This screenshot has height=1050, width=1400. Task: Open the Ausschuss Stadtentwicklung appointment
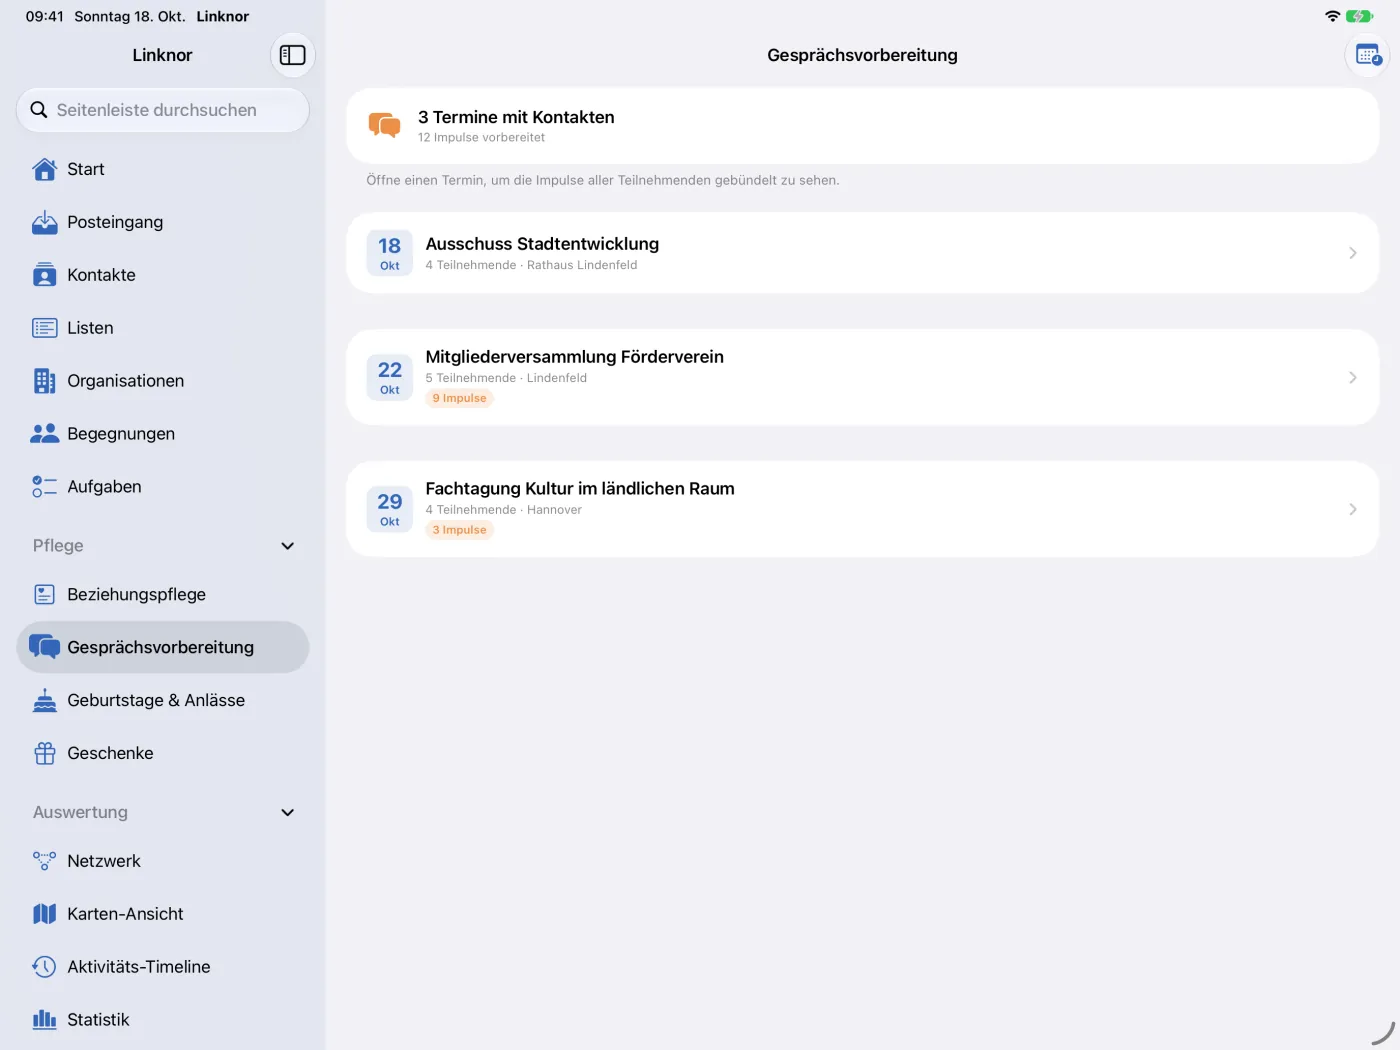[x=862, y=253]
